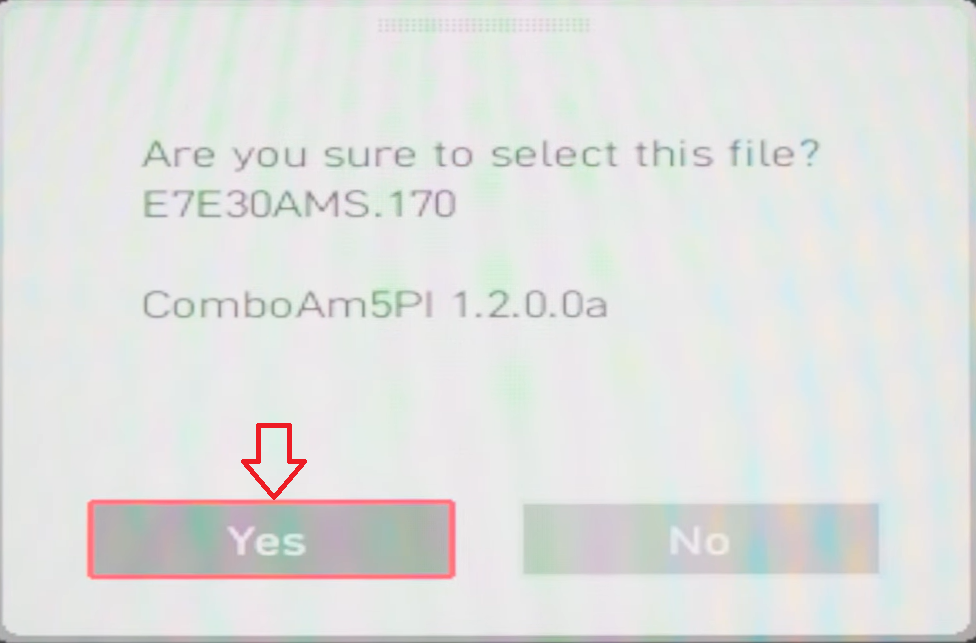This screenshot has height=643, width=976.
Task: Click the No button to cancel
Action: [700, 539]
